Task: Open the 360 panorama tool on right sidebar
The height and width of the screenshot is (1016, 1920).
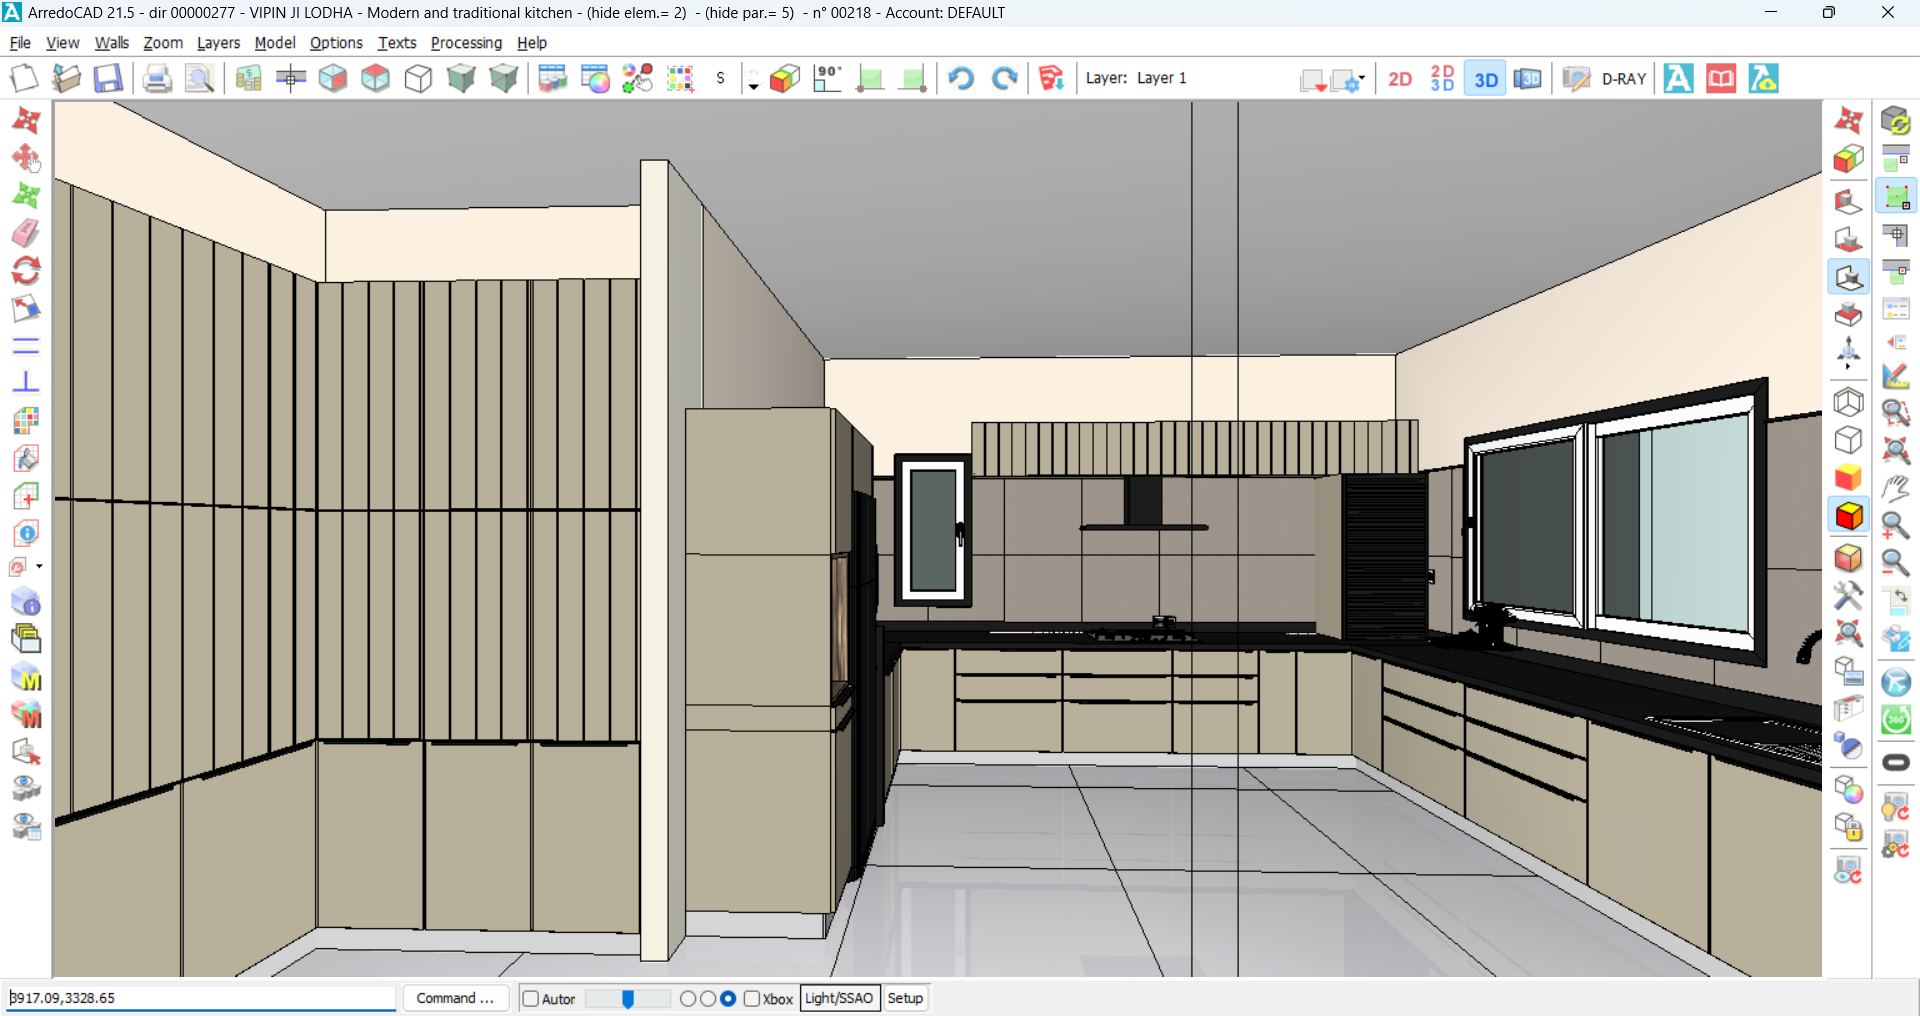Action: (1897, 719)
